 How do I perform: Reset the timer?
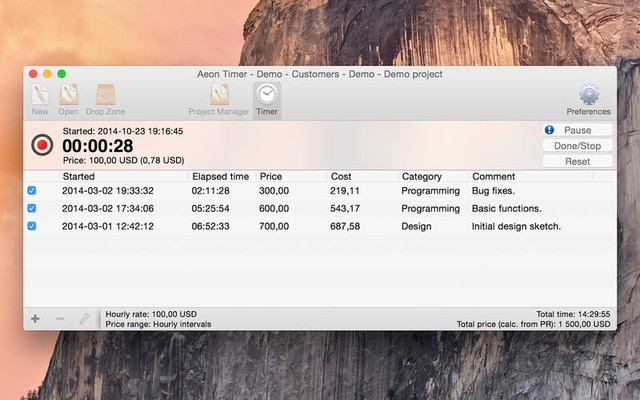578,161
